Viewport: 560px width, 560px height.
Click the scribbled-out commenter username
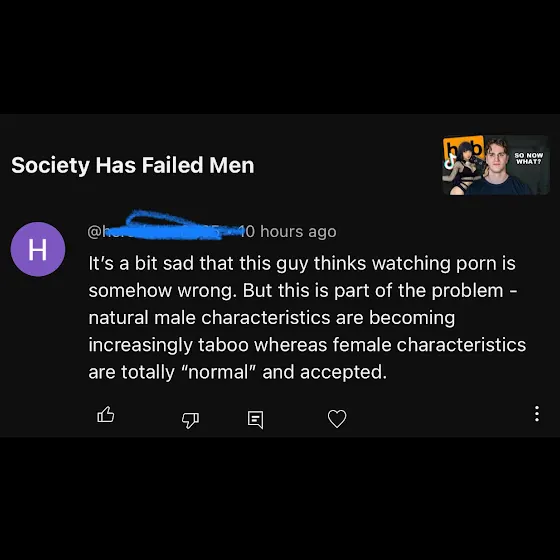click(x=164, y=228)
